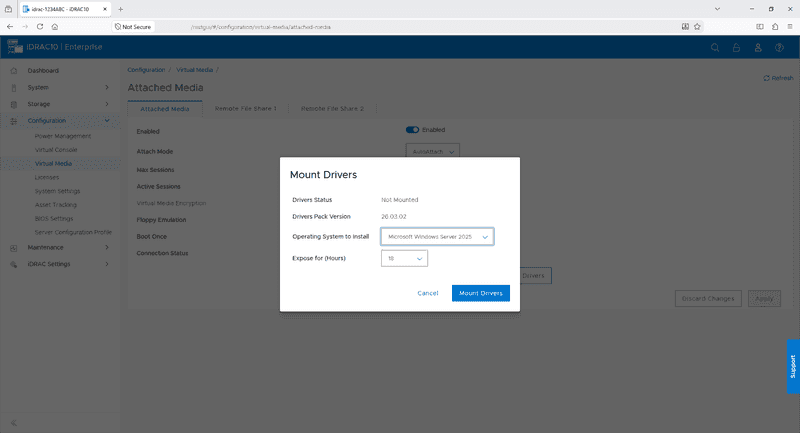Go back in the browser

coord(10,27)
